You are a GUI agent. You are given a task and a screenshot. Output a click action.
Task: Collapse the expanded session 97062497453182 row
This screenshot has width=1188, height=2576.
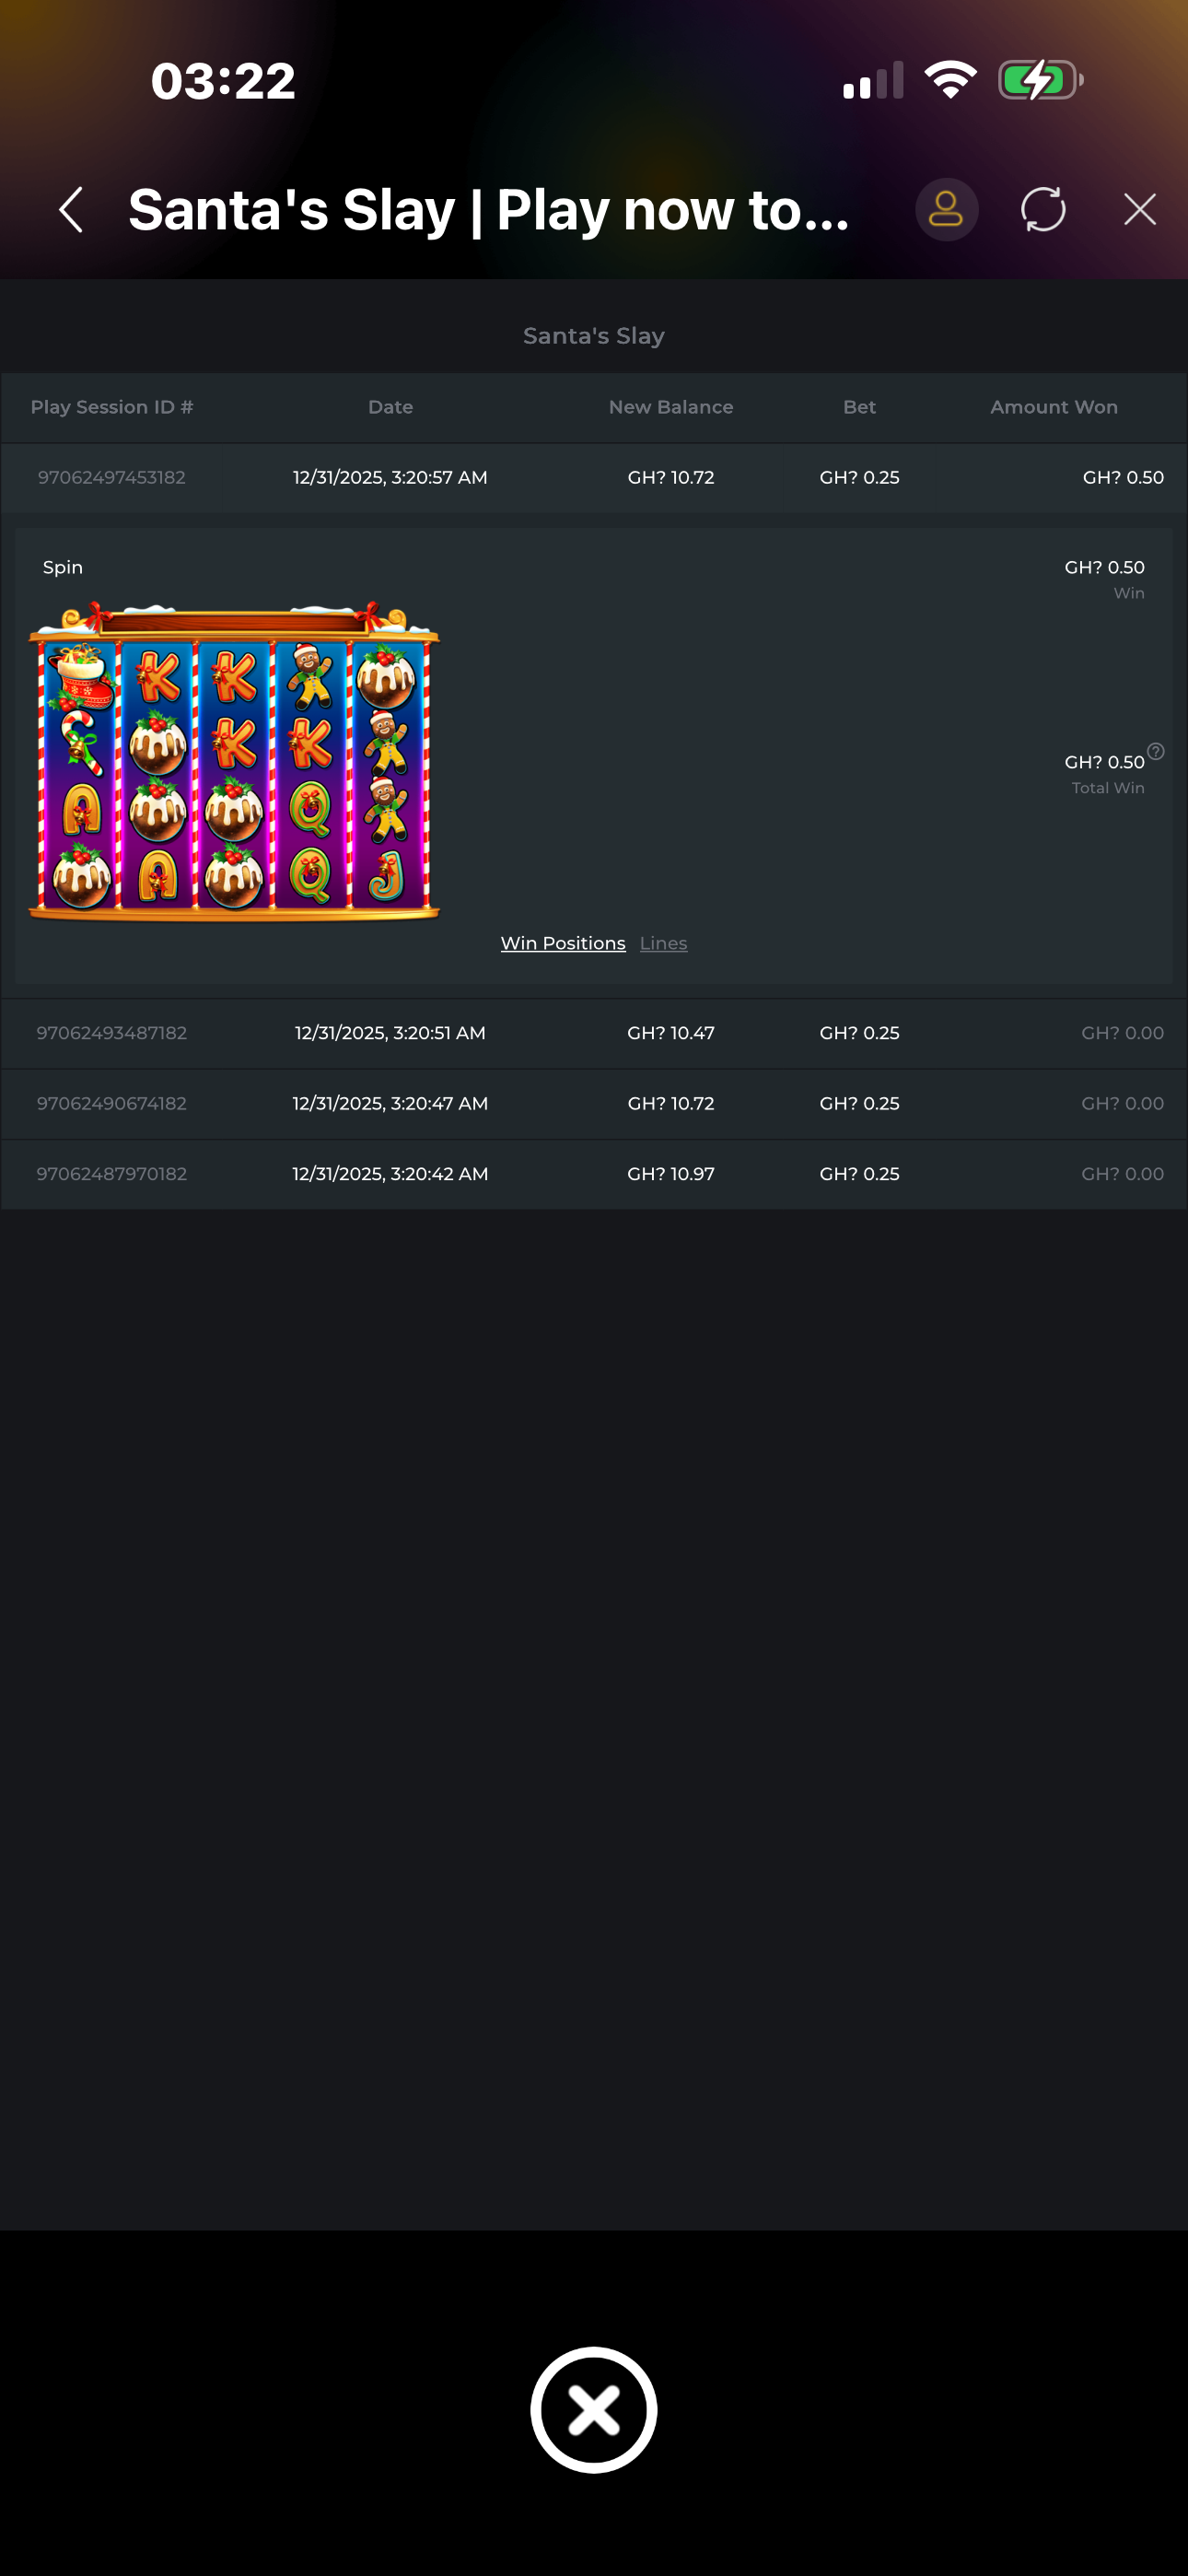(593, 478)
